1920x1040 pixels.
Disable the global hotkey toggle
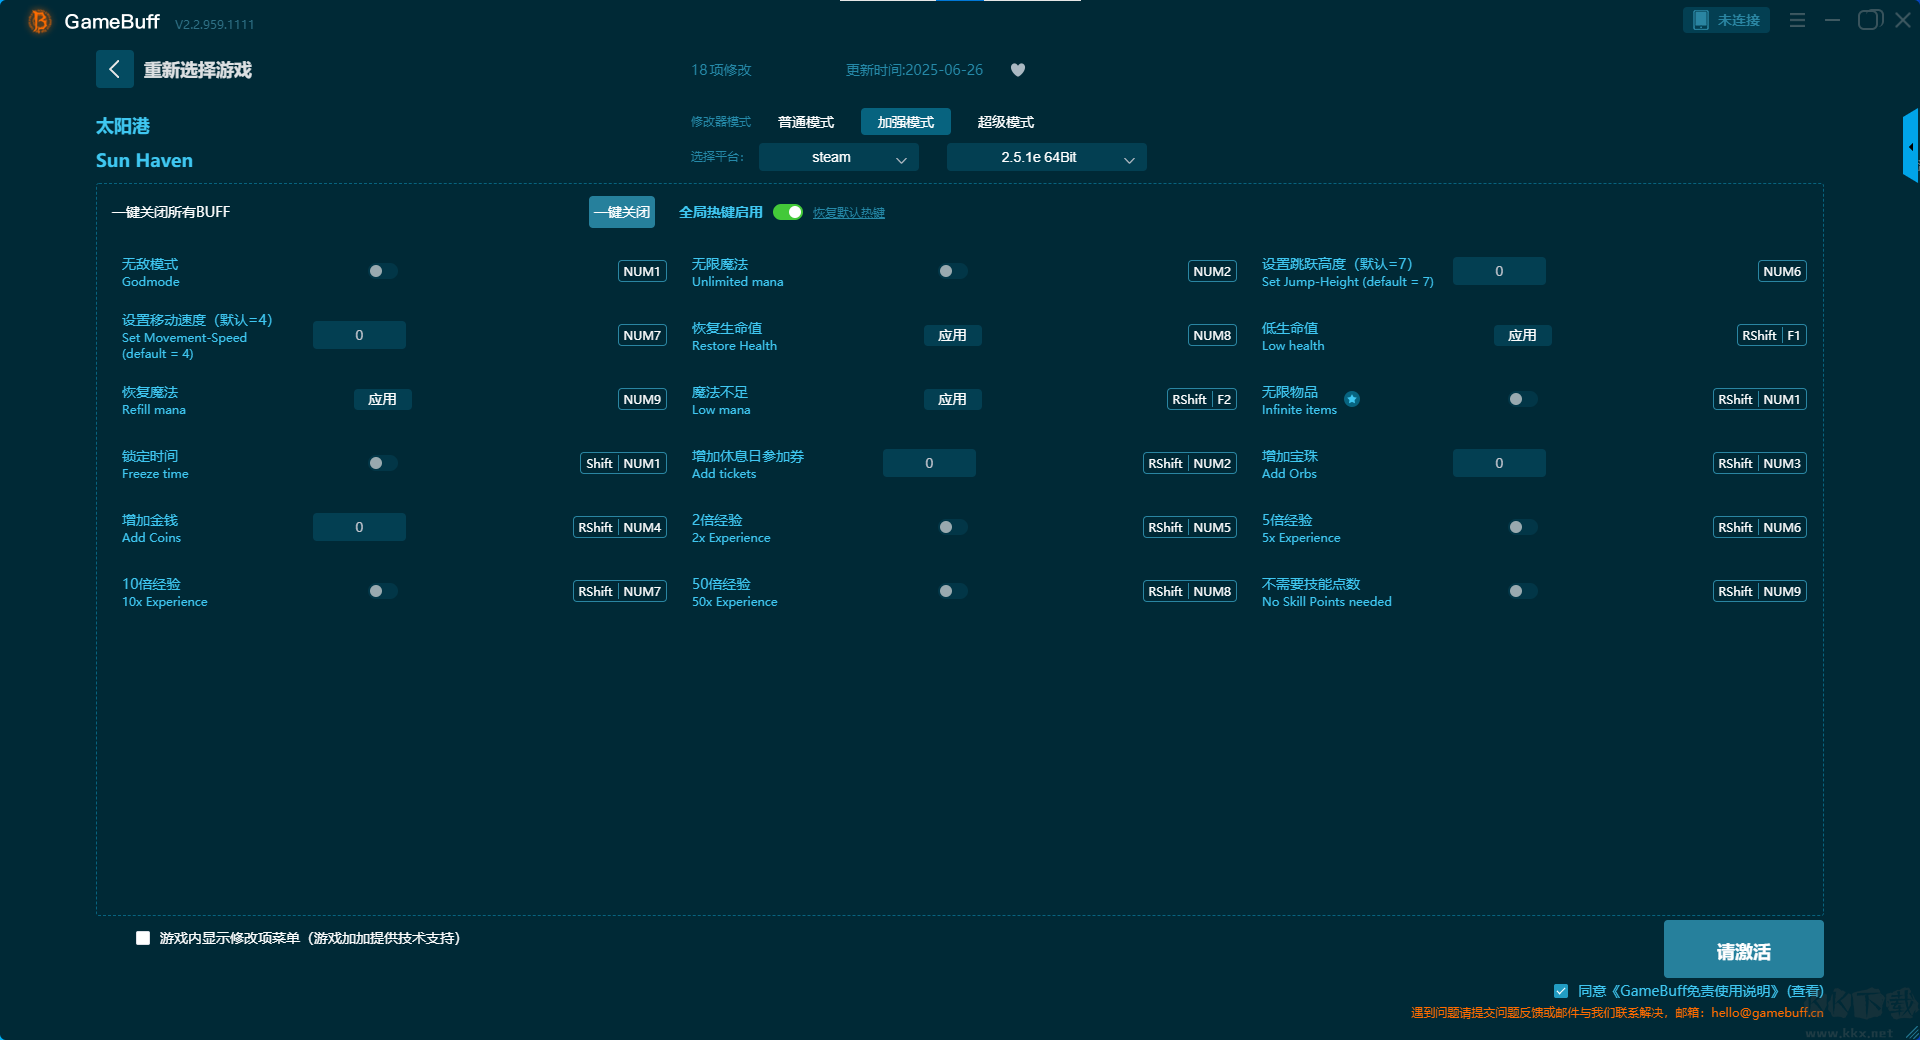(788, 212)
